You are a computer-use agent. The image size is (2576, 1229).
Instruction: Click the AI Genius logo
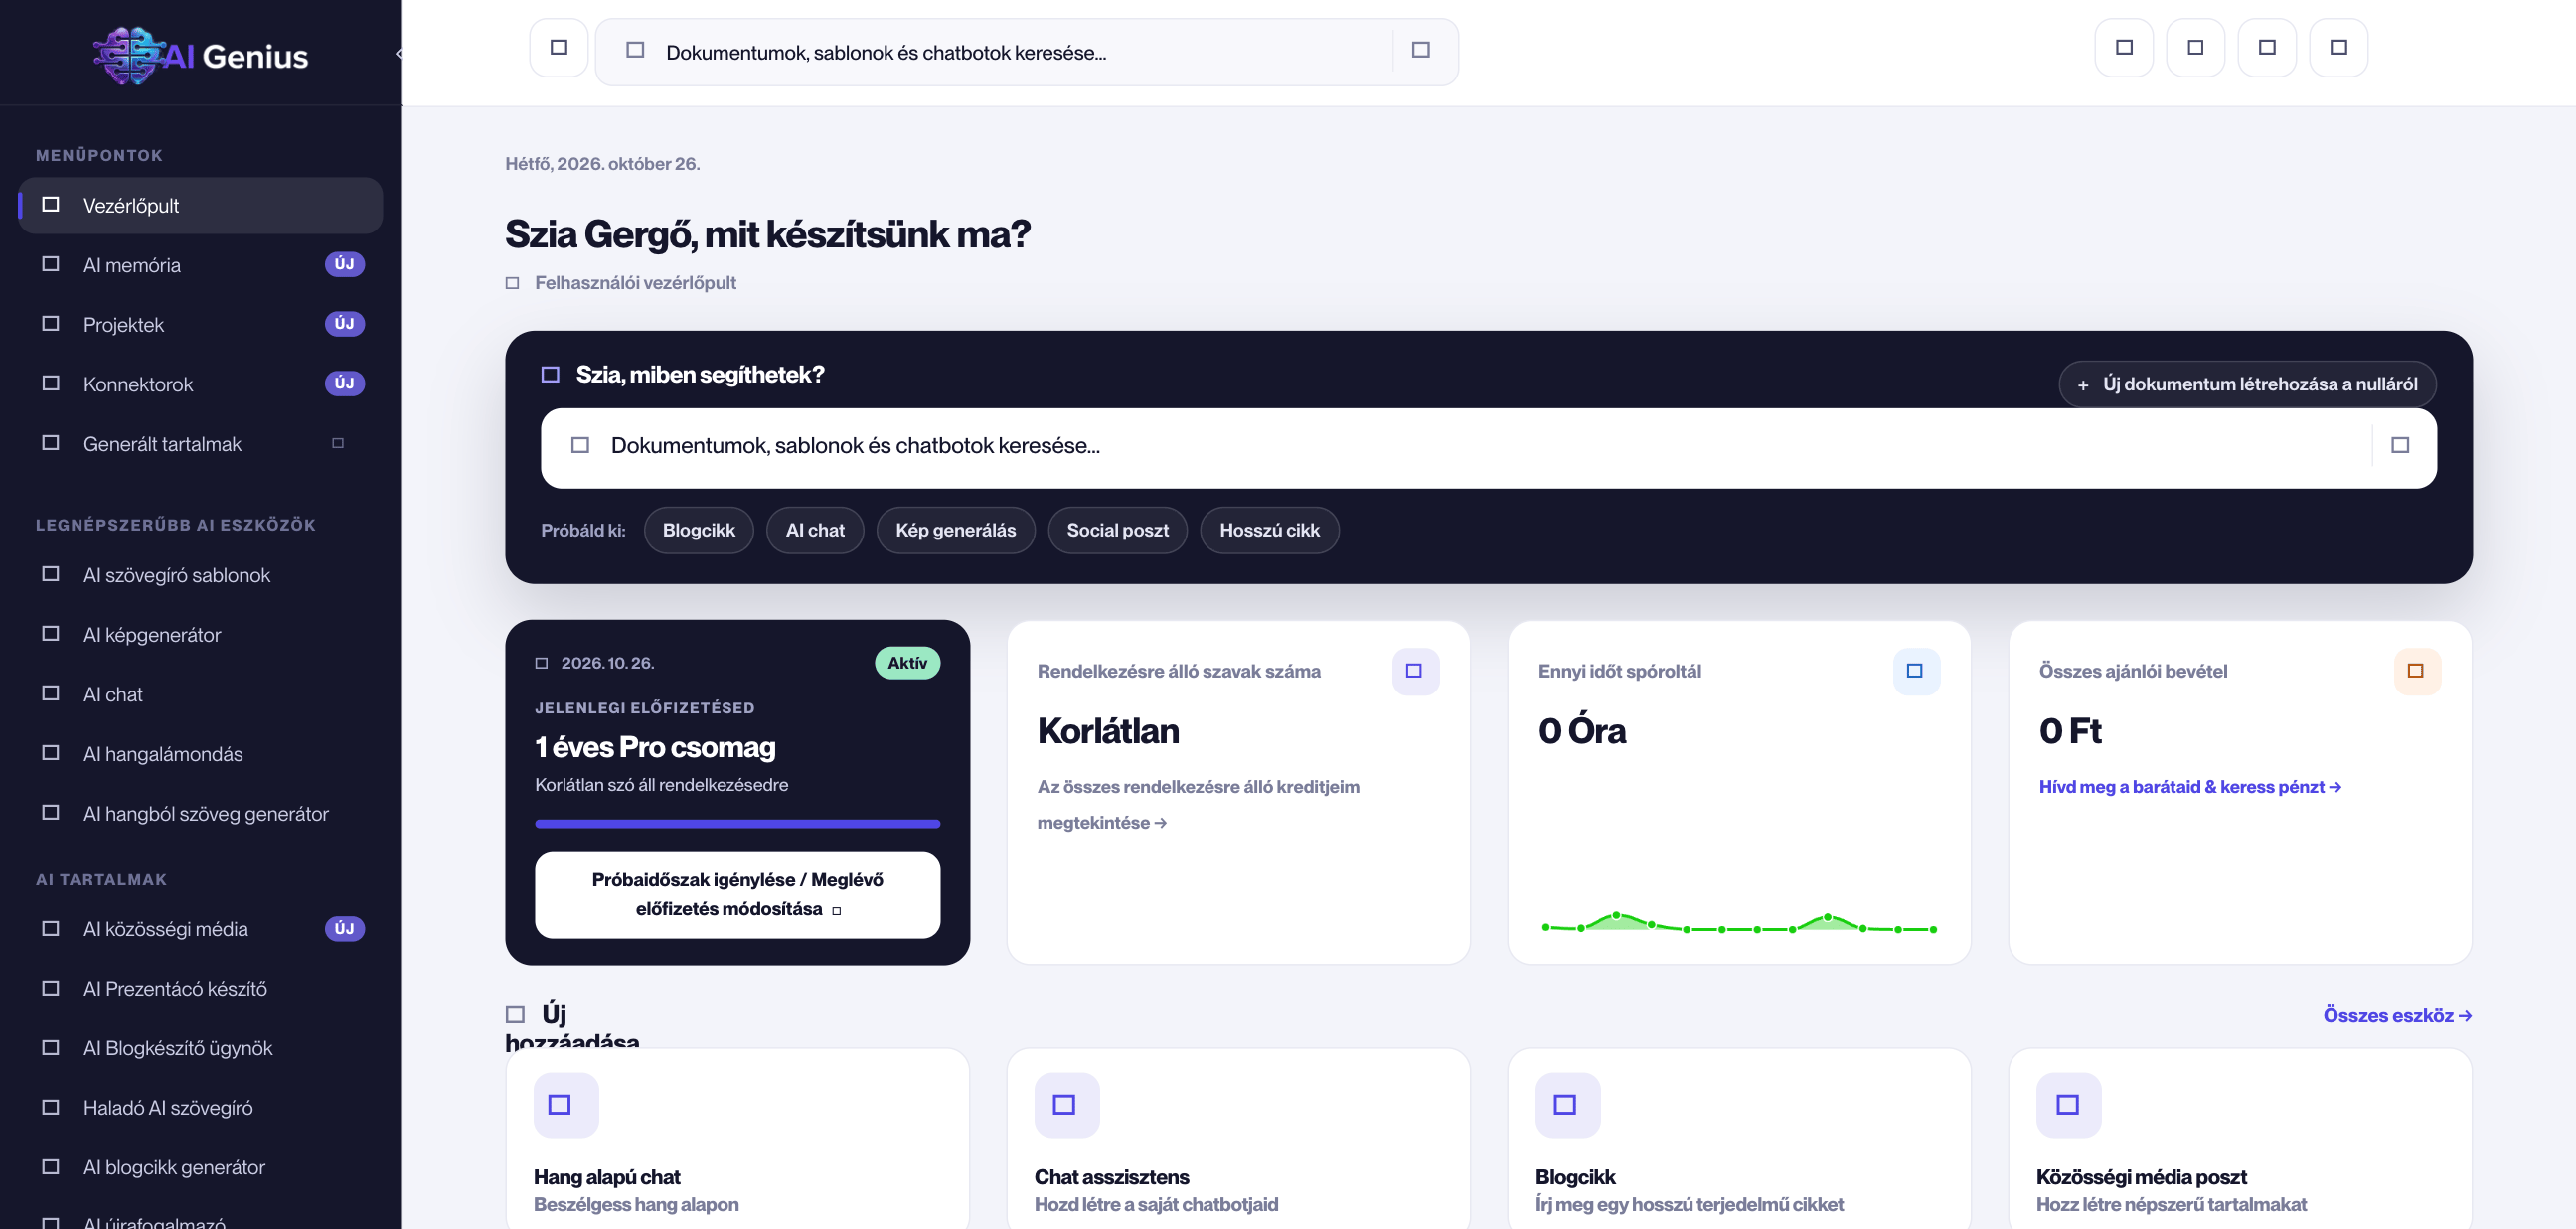tap(200, 55)
